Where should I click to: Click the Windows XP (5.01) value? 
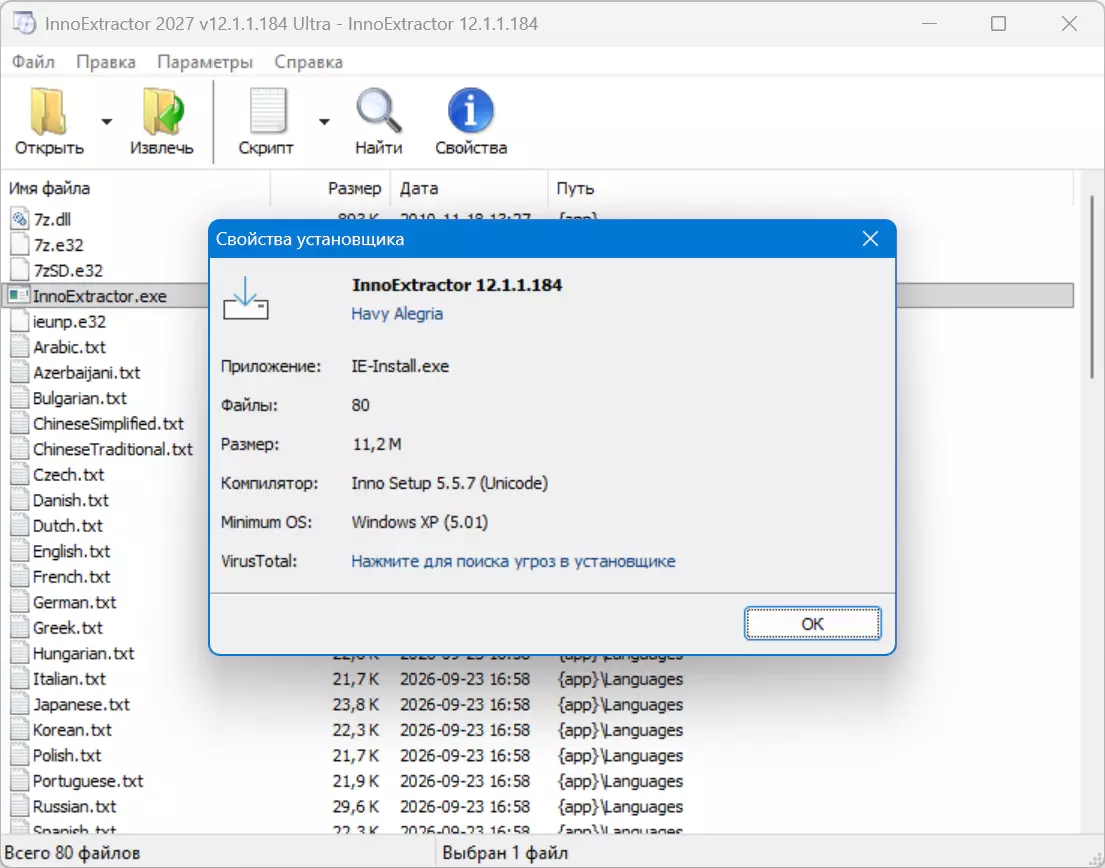[419, 522]
